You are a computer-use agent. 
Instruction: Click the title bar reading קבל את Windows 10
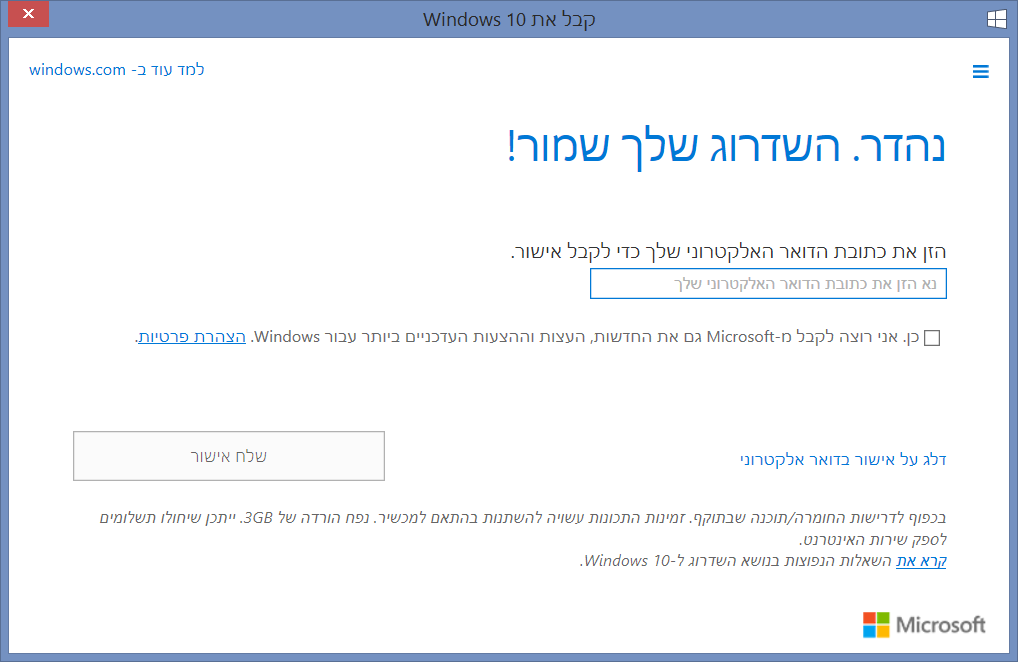(x=509, y=19)
